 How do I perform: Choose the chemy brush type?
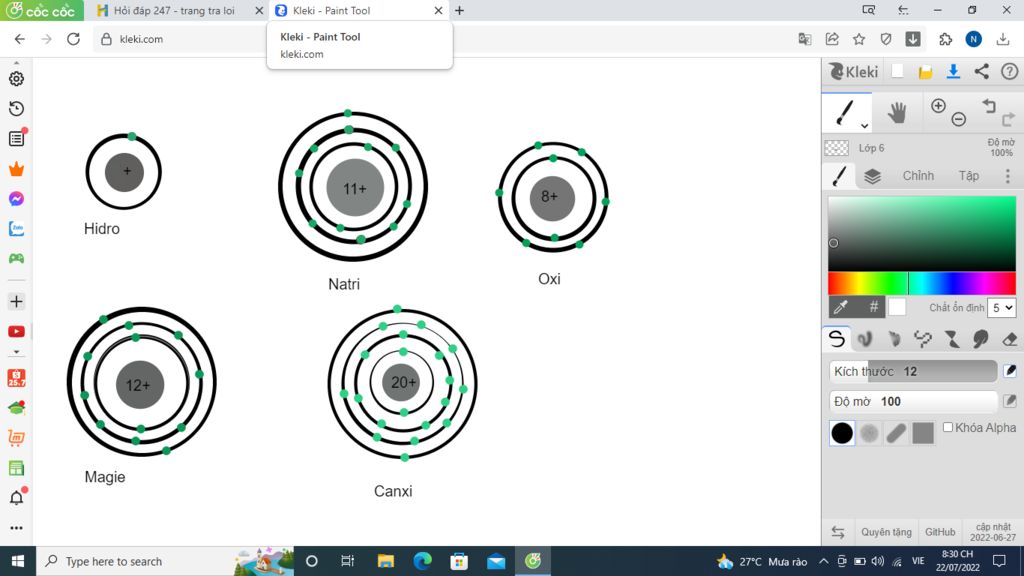coord(952,338)
